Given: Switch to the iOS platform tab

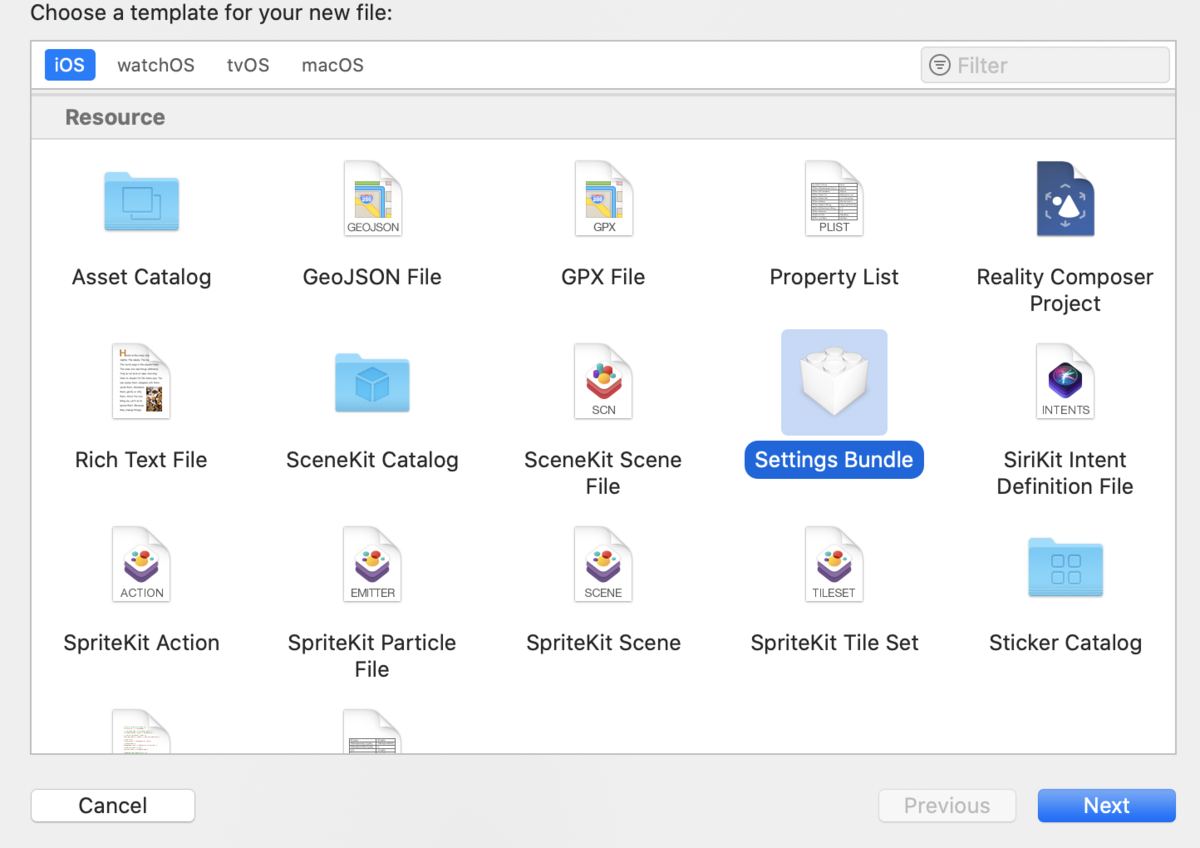Looking at the screenshot, I should click(70, 65).
